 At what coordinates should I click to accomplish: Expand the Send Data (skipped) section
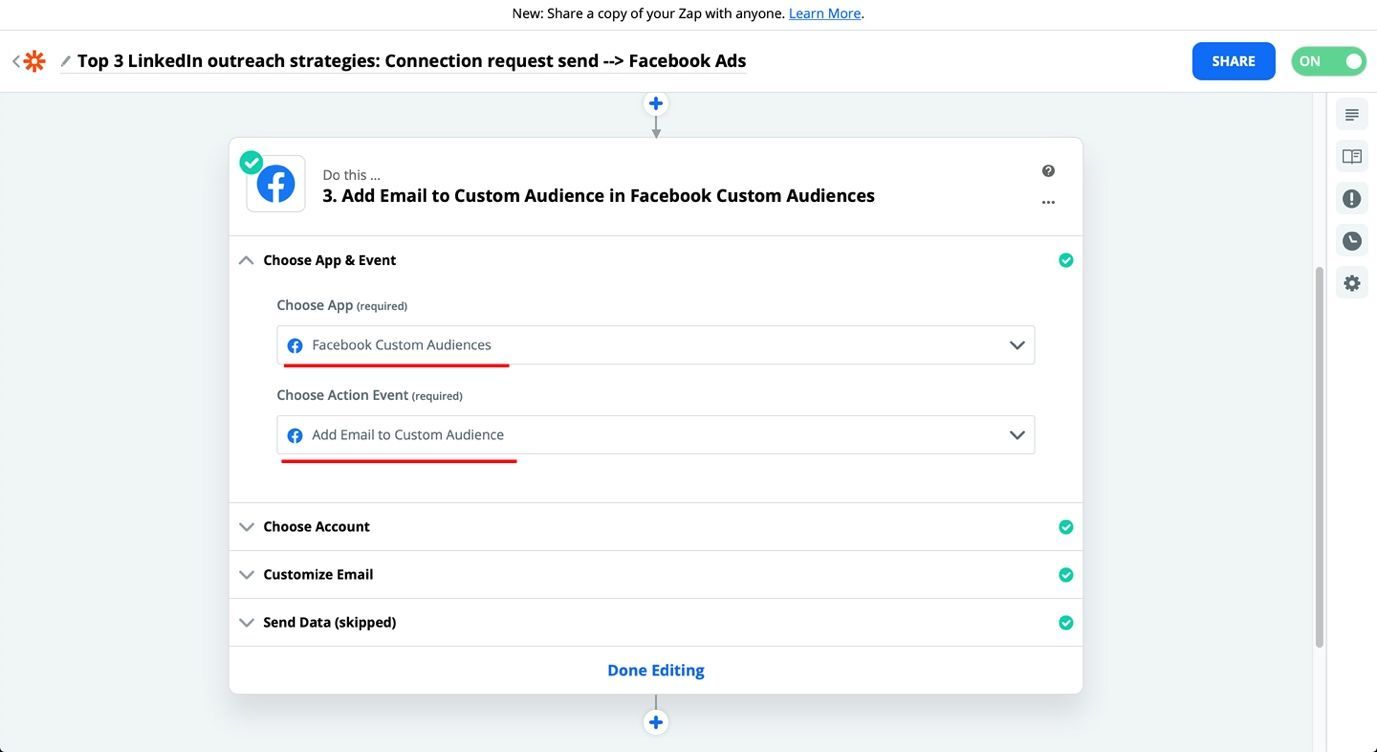[x=246, y=623]
